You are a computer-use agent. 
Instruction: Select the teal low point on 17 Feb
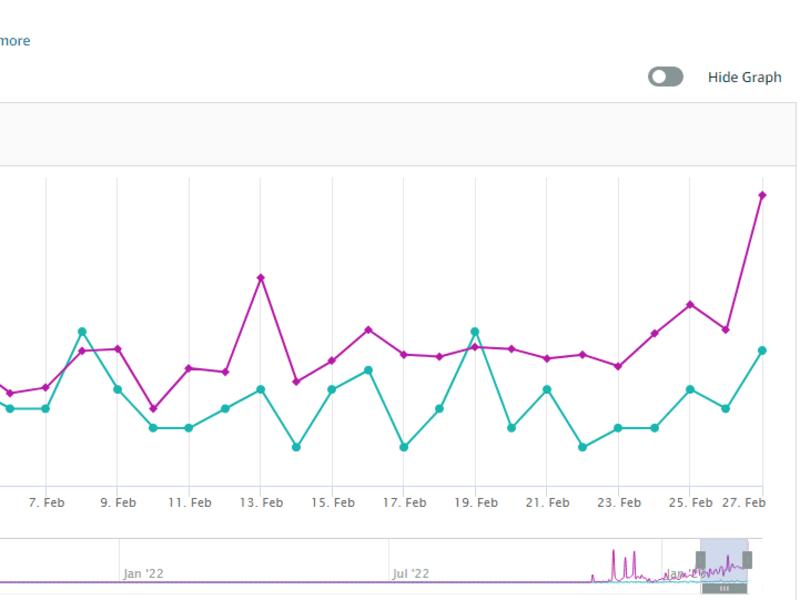point(404,447)
